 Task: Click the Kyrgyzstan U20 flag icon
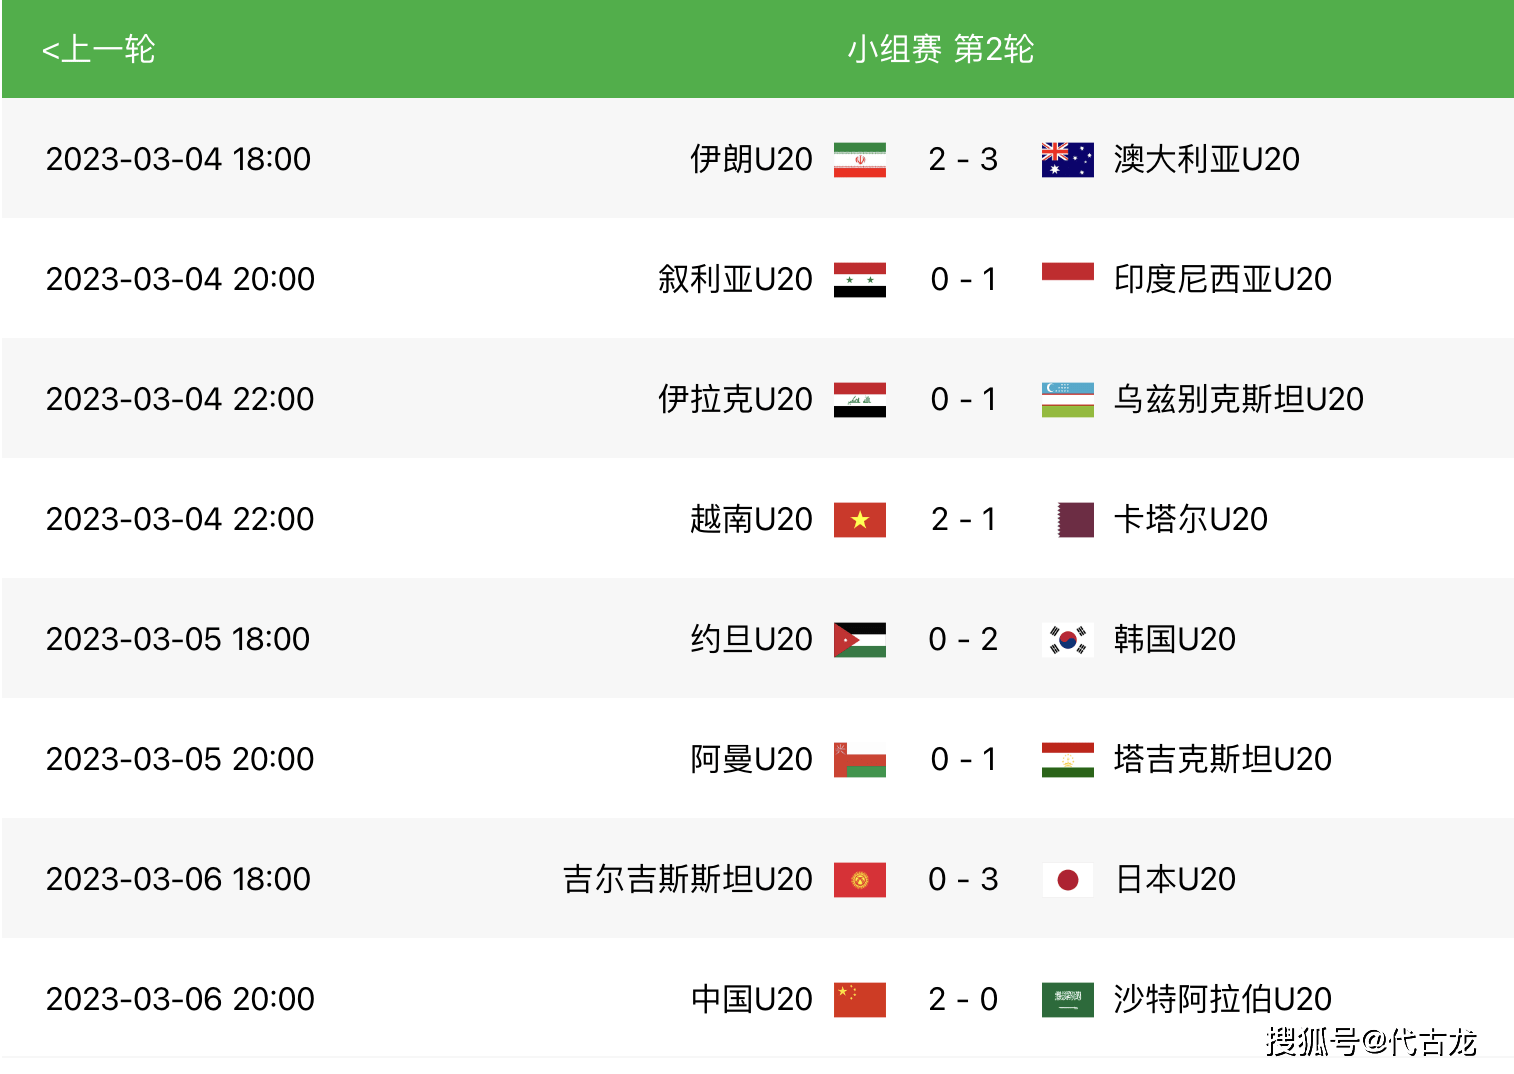[860, 880]
